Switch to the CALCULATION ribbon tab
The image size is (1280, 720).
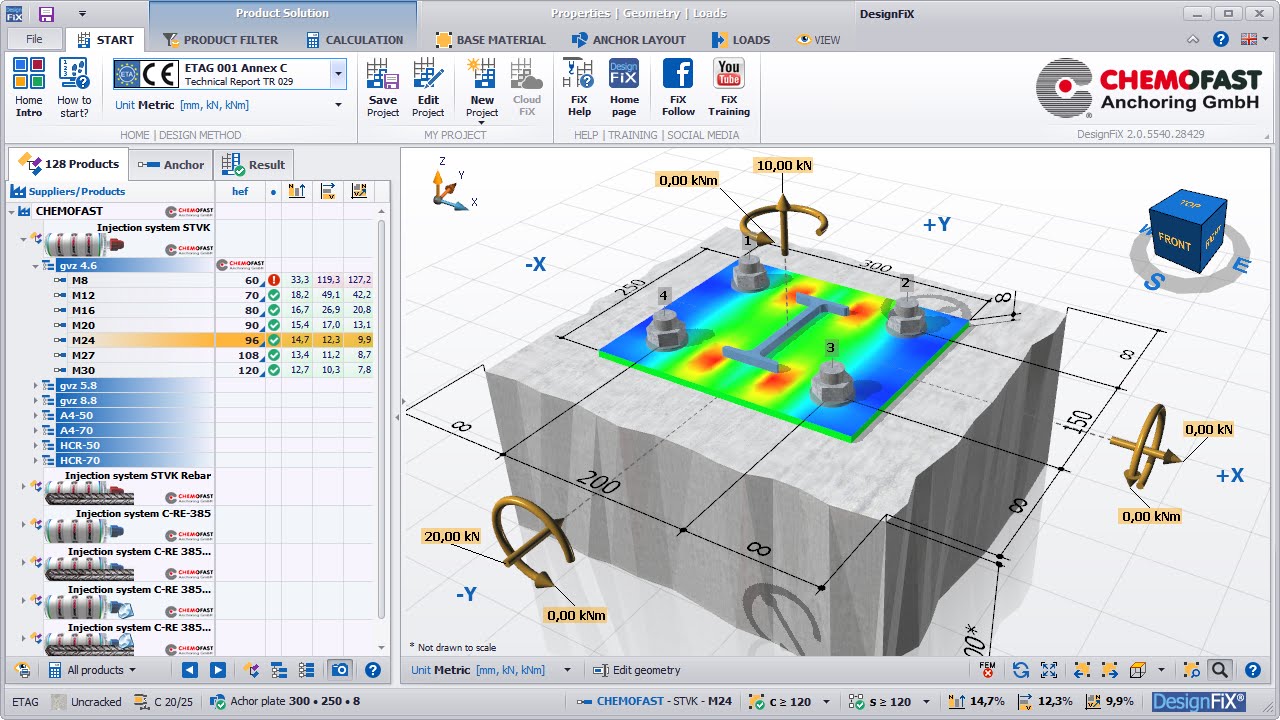tap(354, 40)
